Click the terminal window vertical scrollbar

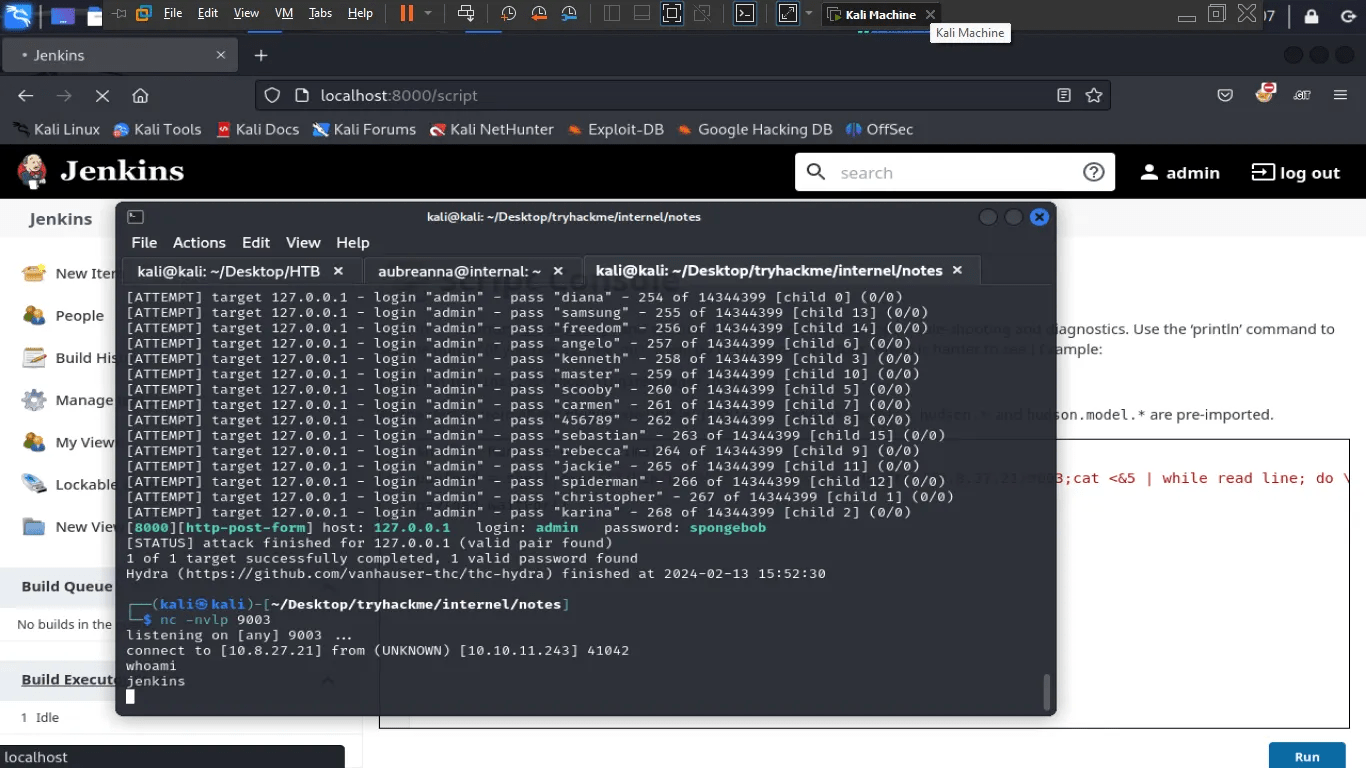click(x=1047, y=690)
